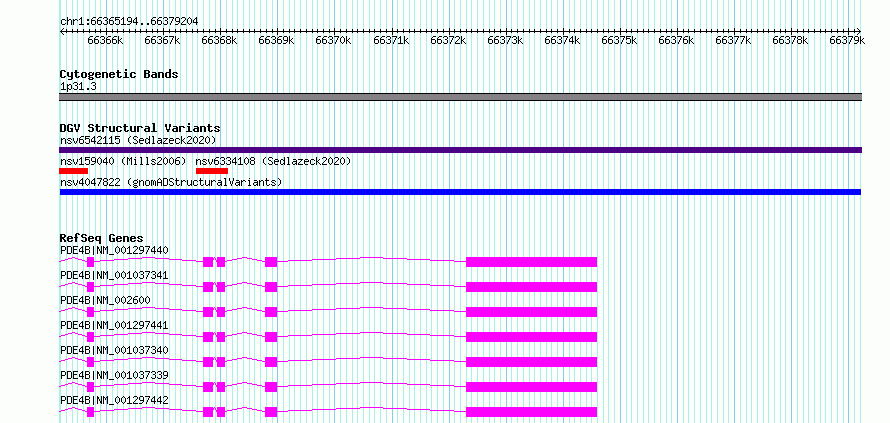Image resolution: width=890 pixels, height=423 pixels.
Task: Click the 66376k ruler tick label
Action: pos(677,40)
